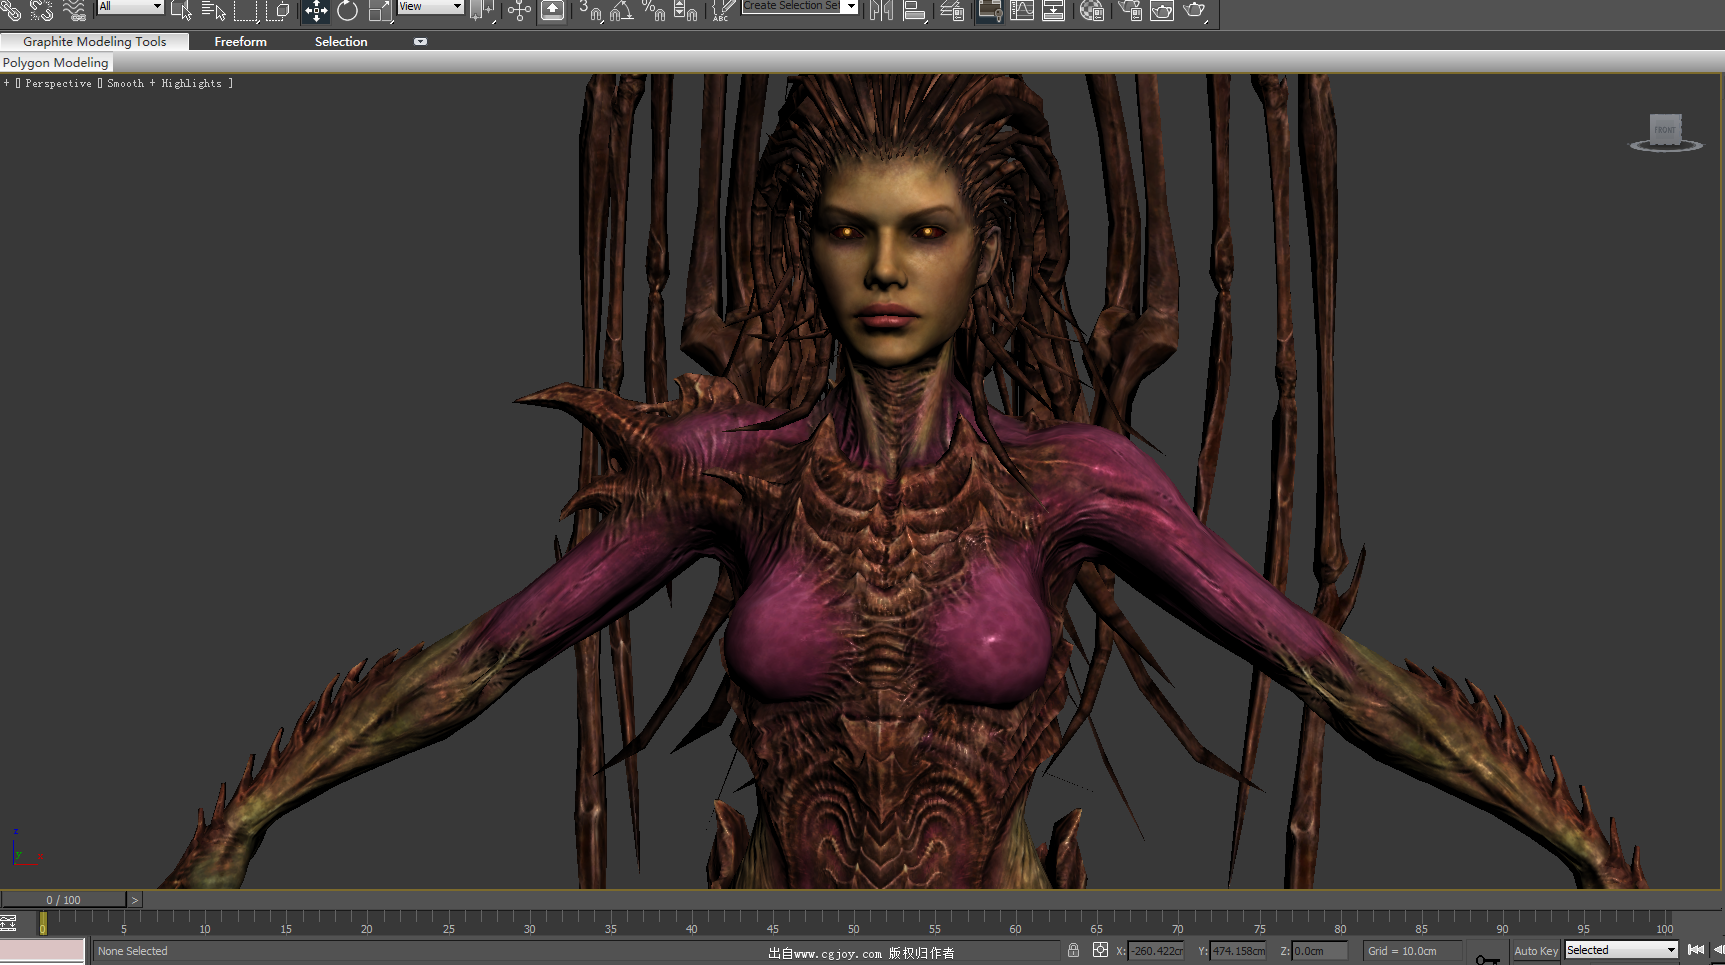Image resolution: width=1725 pixels, height=965 pixels.
Task: Enable the Auto Key button
Action: click(1535, 951)
